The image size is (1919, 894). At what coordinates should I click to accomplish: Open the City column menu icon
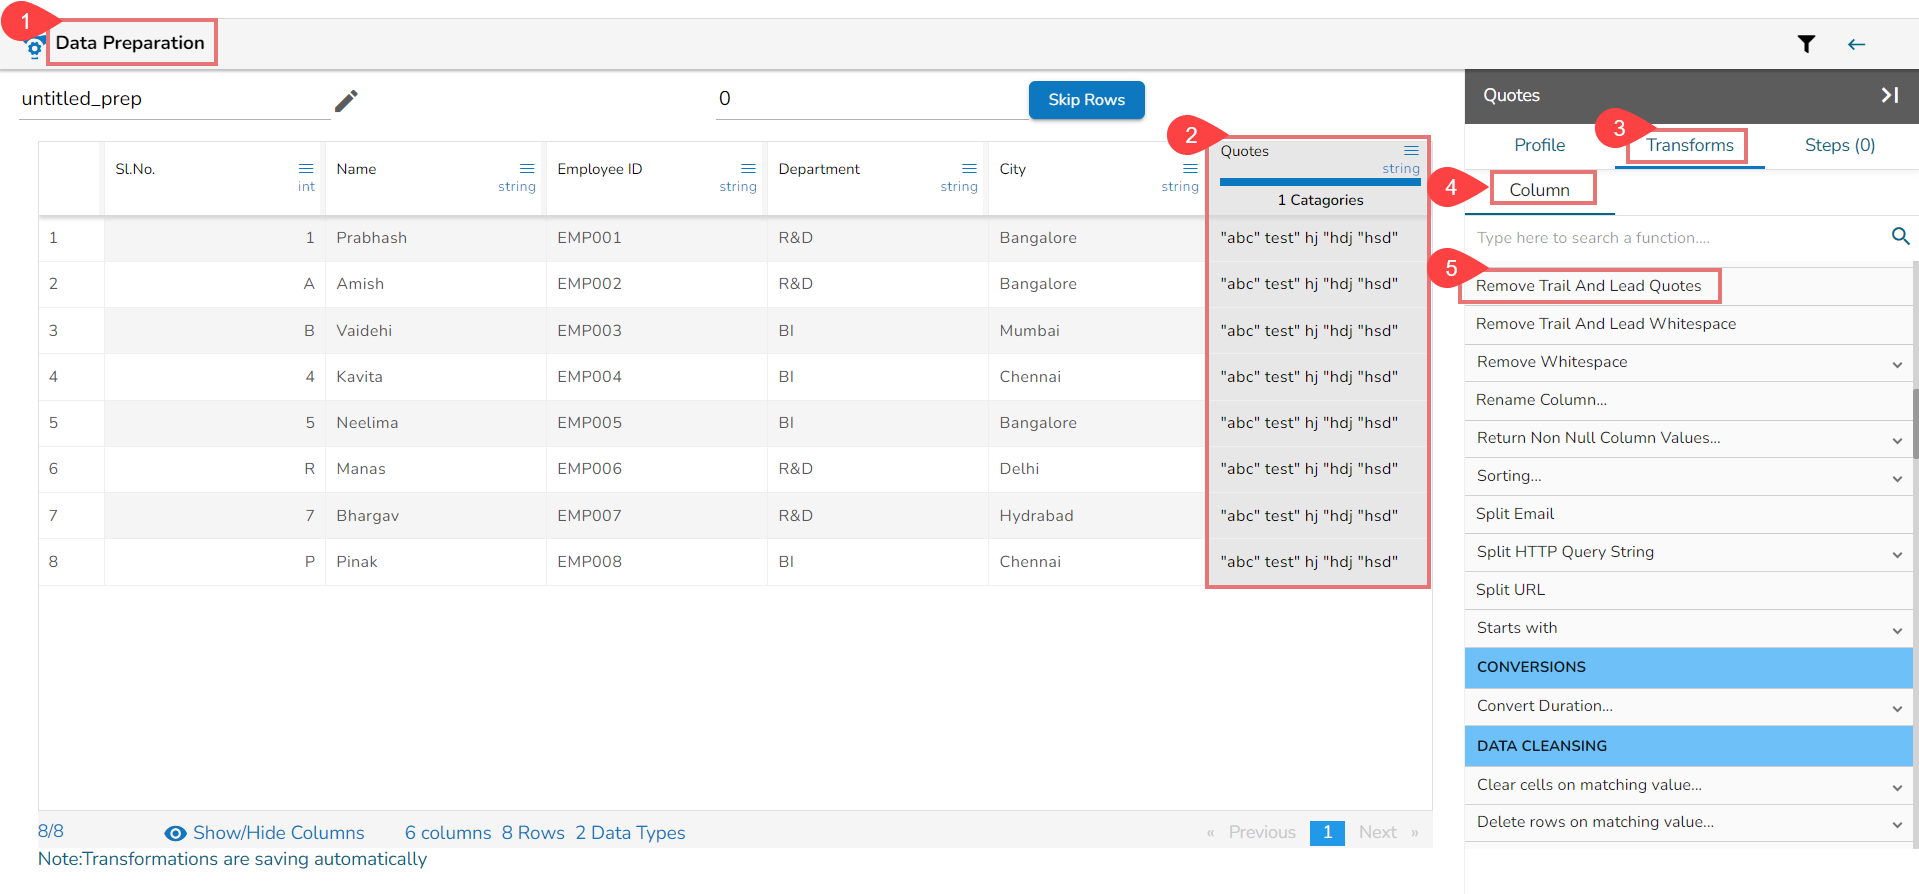(1190, 168)
